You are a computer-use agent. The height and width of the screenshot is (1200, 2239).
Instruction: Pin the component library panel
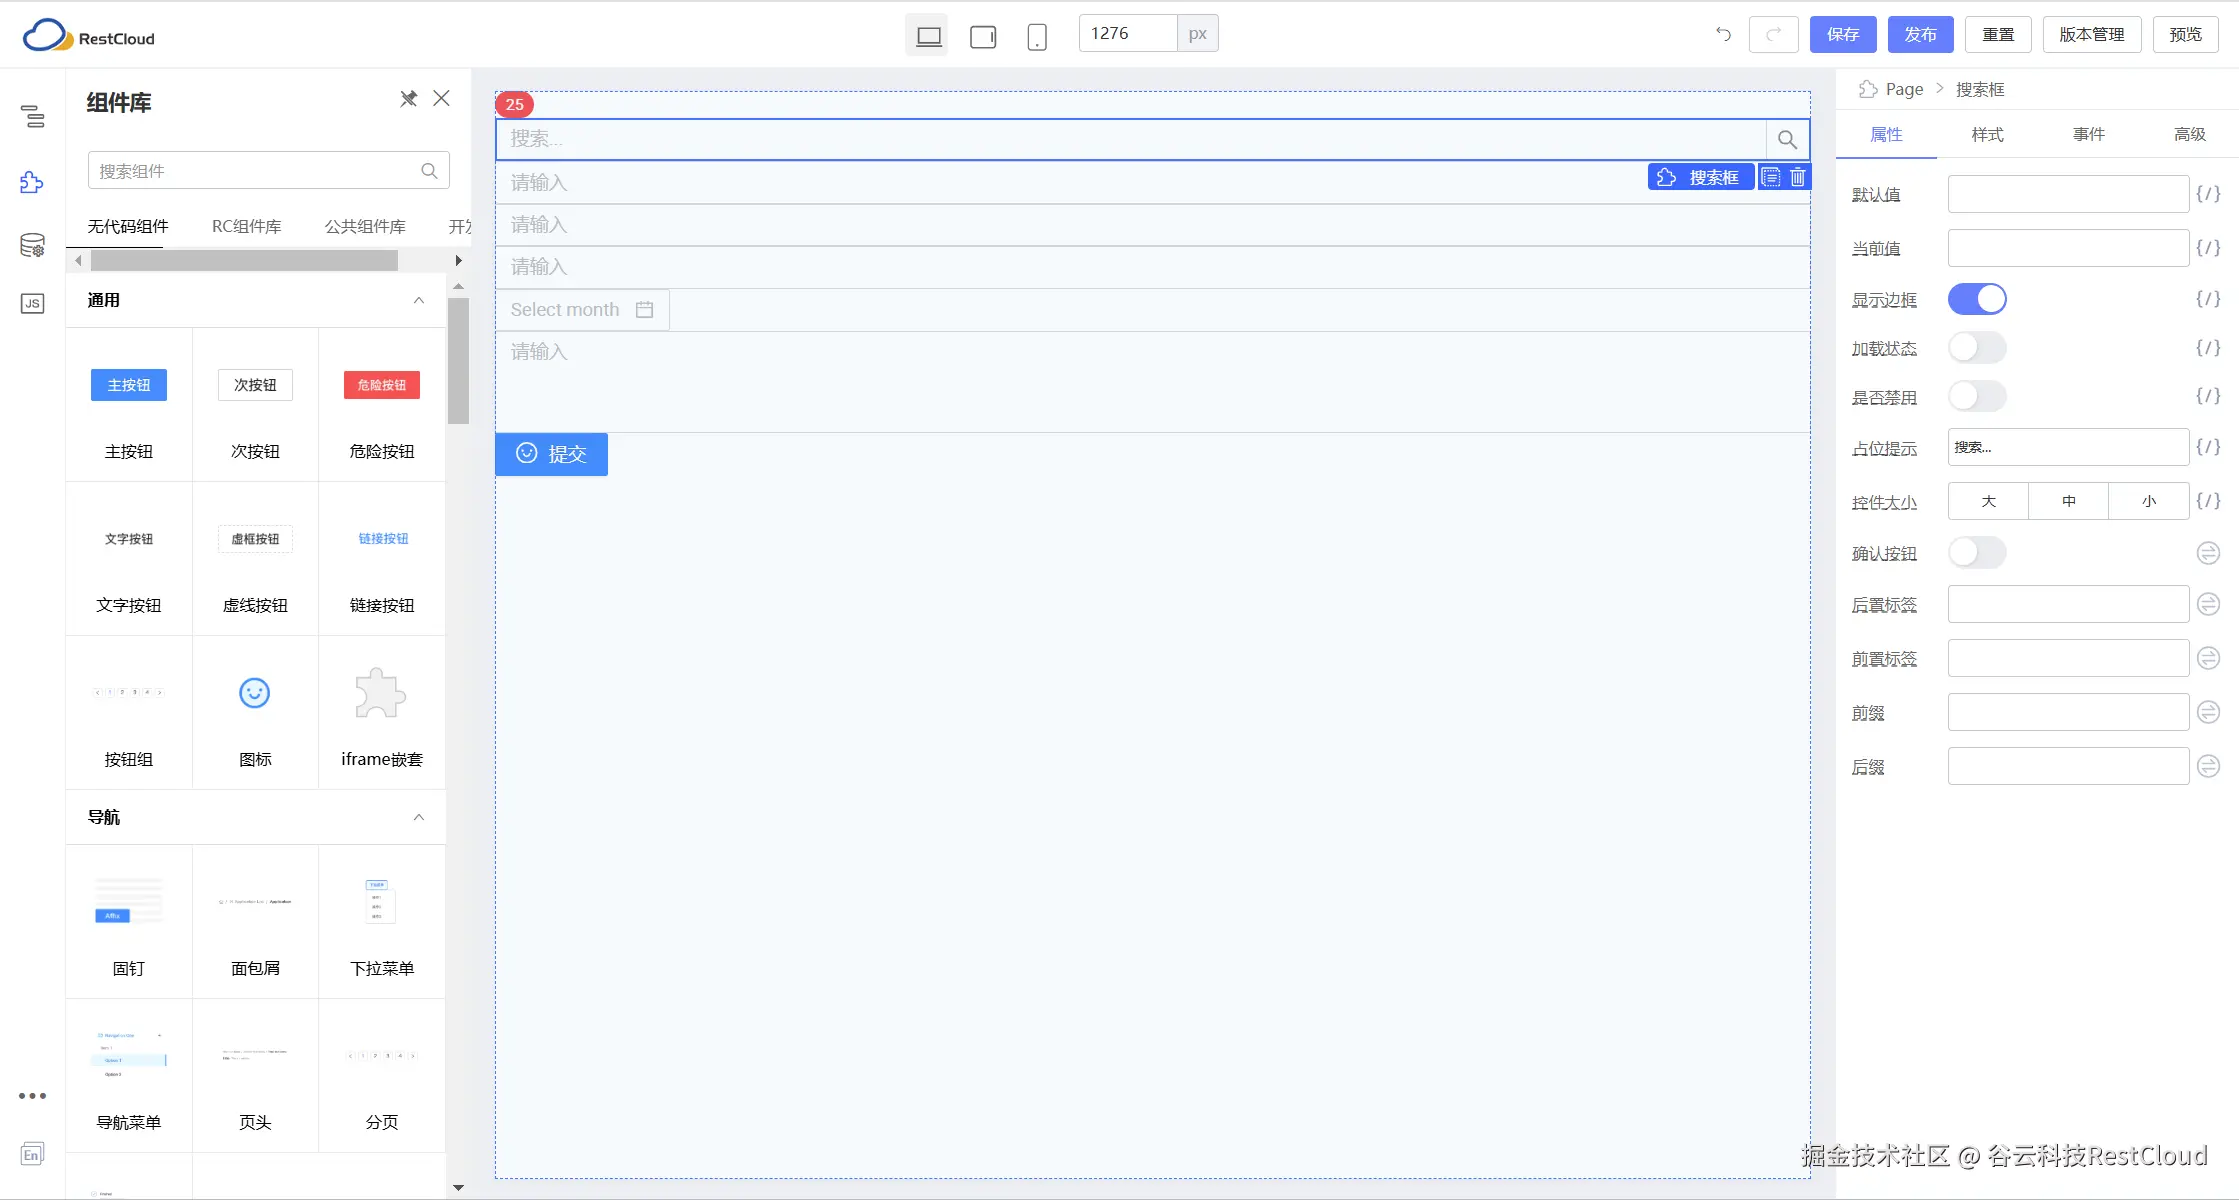click(408, 98)
